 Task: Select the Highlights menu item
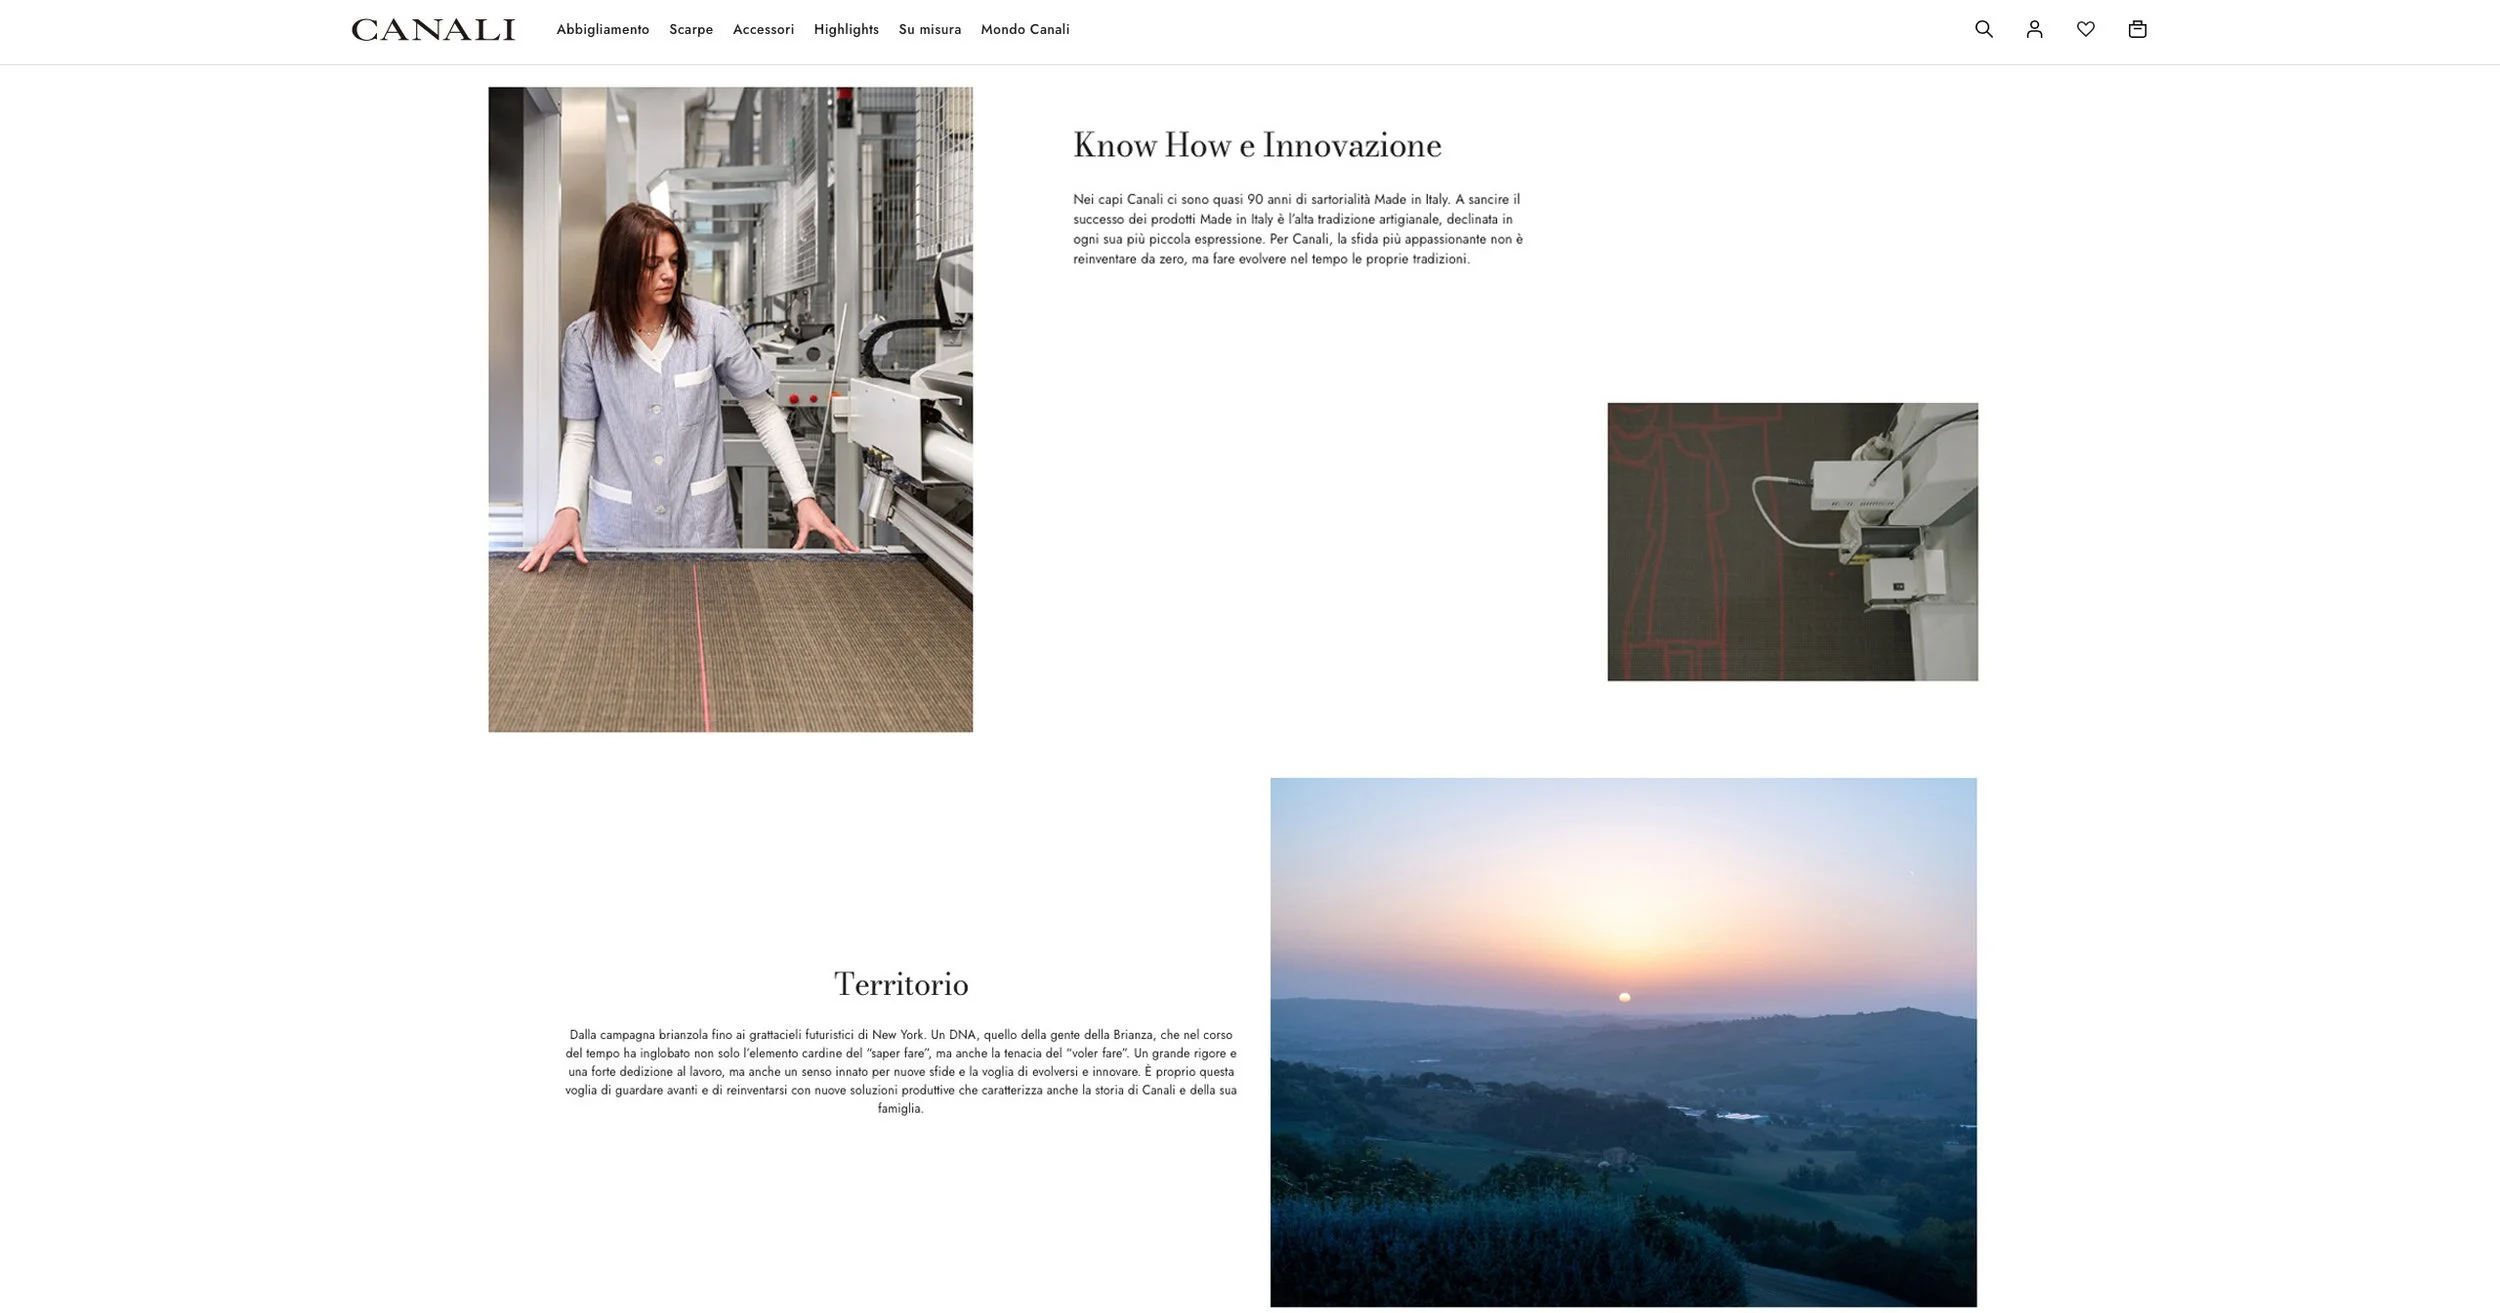(x=846, y=30)
